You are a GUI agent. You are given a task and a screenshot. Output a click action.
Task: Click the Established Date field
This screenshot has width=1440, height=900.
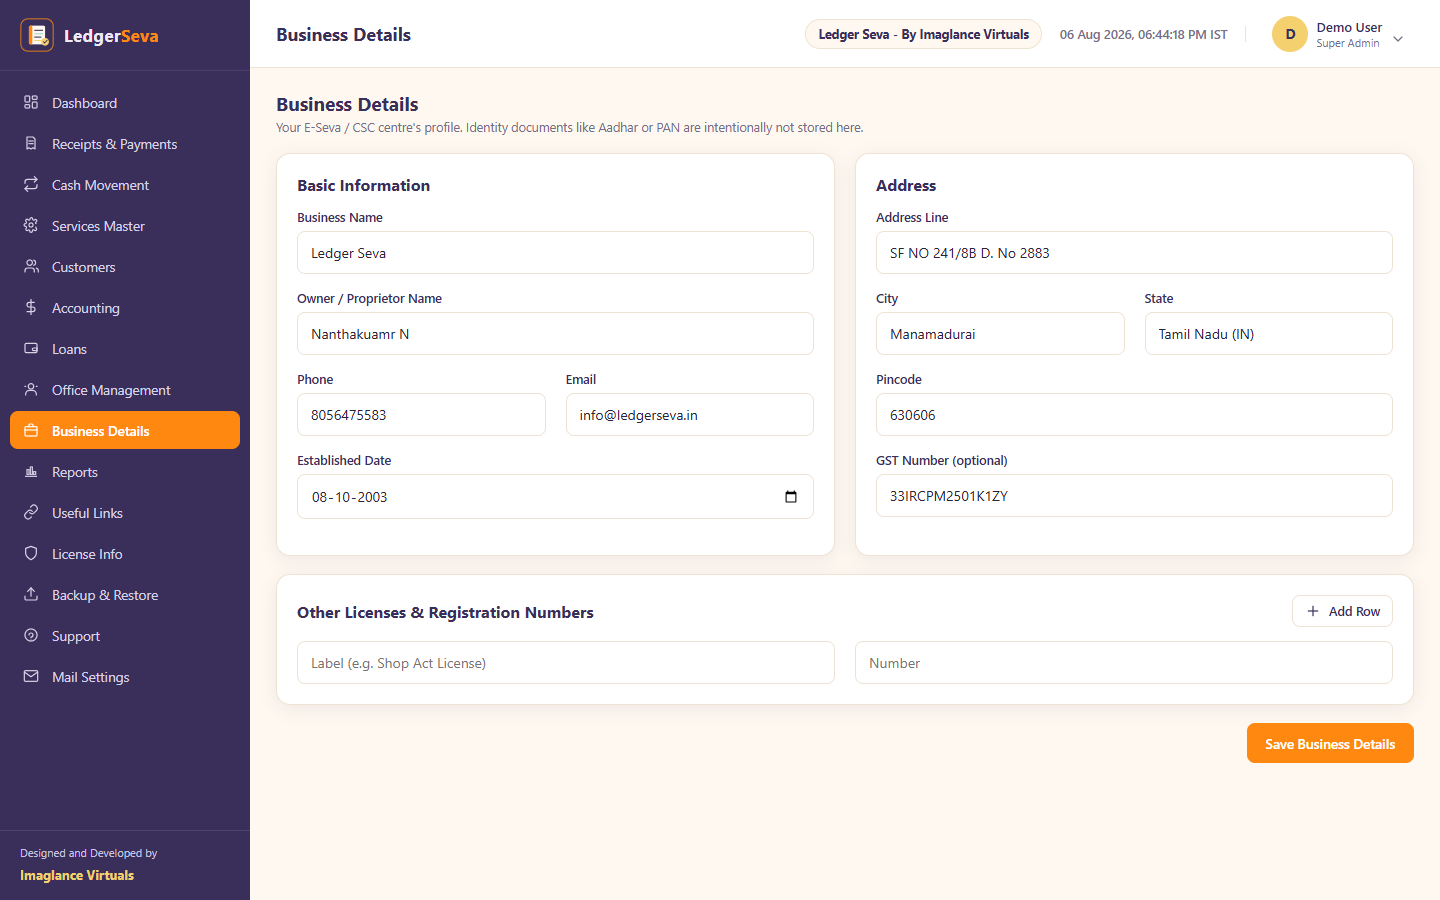click(x=555, y=497)
